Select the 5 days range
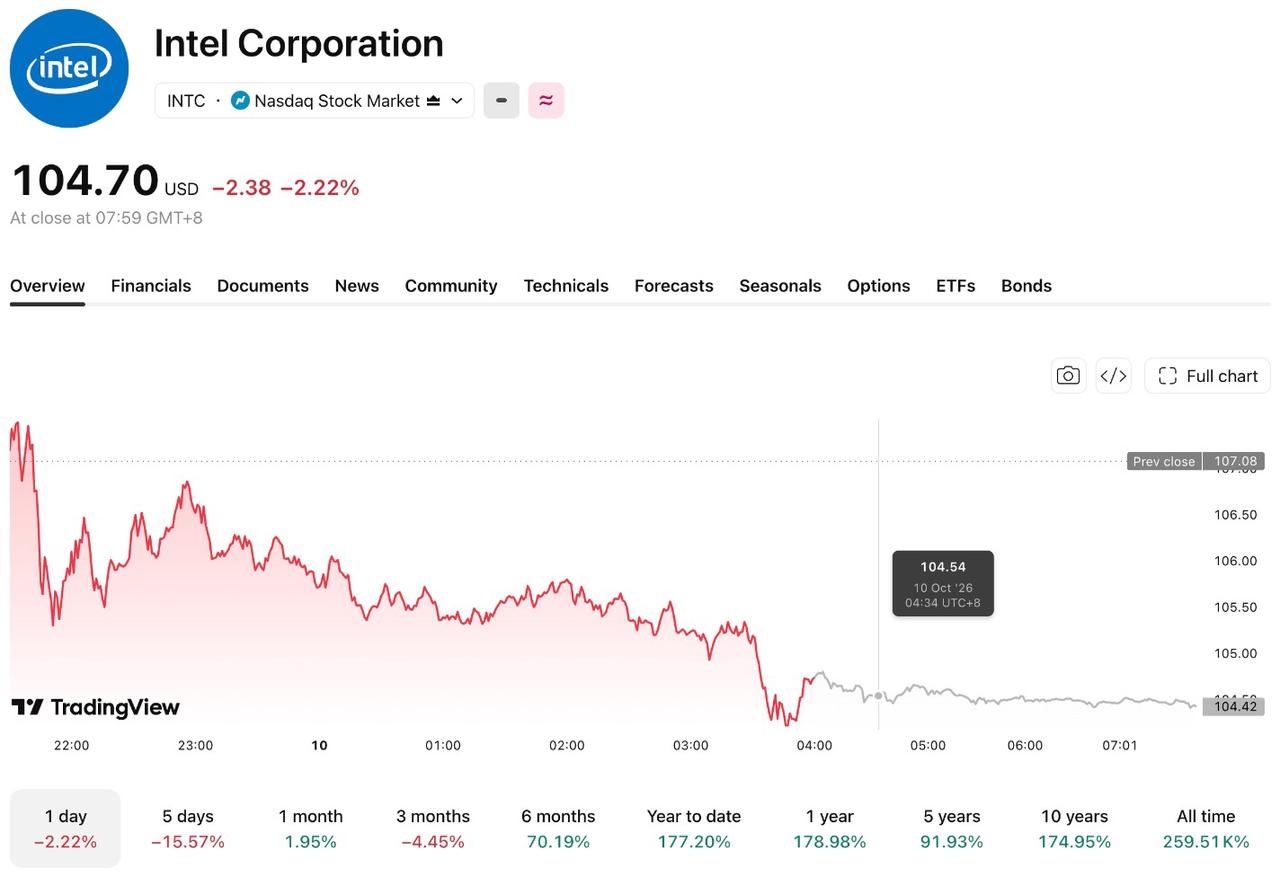Screen dimensions: 1280x877 (x=188, y=828)
